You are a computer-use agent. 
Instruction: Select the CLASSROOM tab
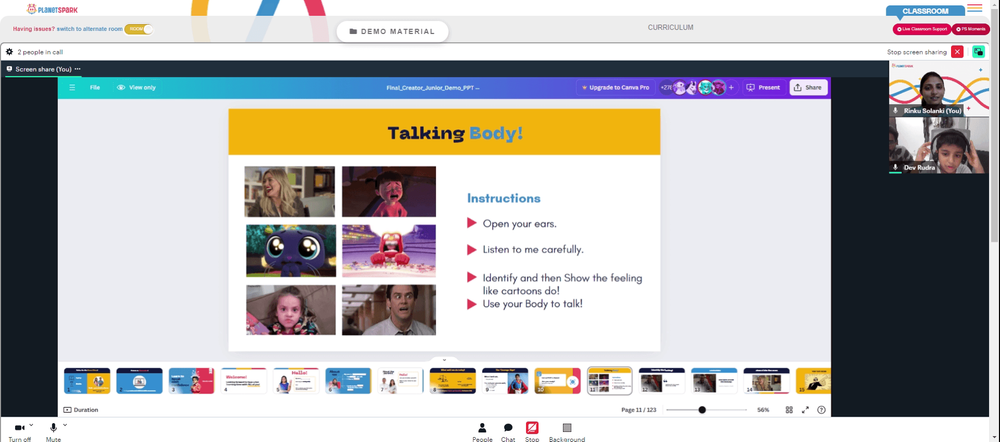click(x=925, y=11)
